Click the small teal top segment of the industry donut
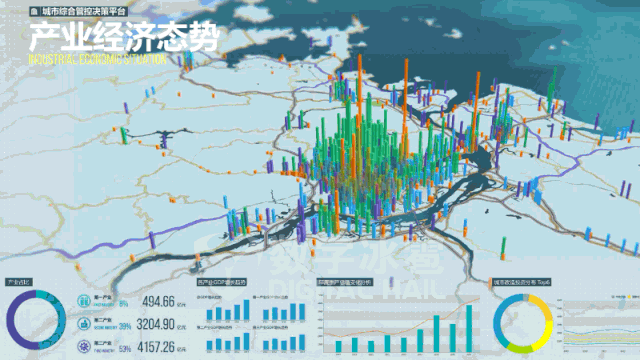Viewport: 640px width, 360px height. point(42,294)
